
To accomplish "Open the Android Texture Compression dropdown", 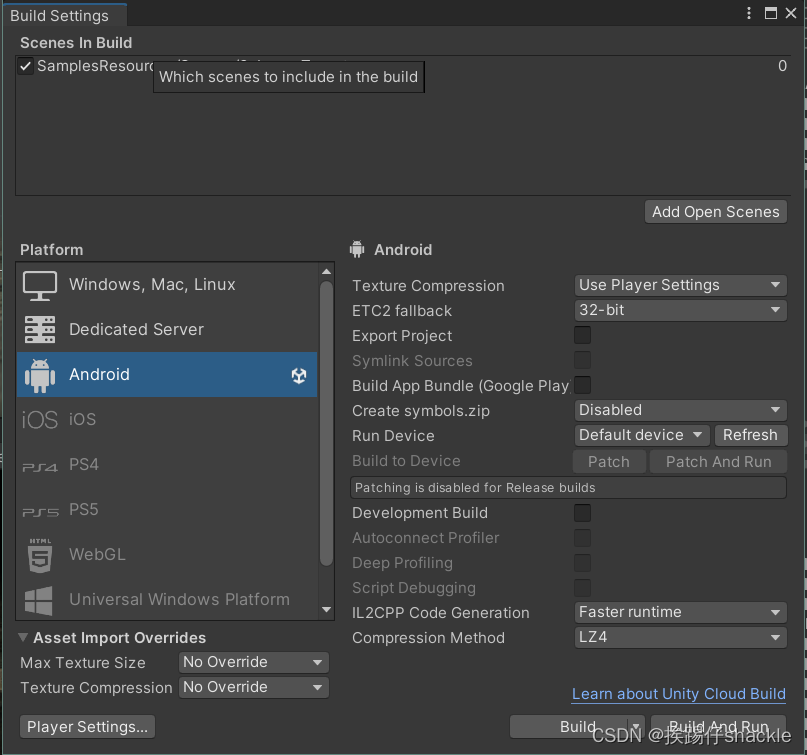I will click(680, 285).
